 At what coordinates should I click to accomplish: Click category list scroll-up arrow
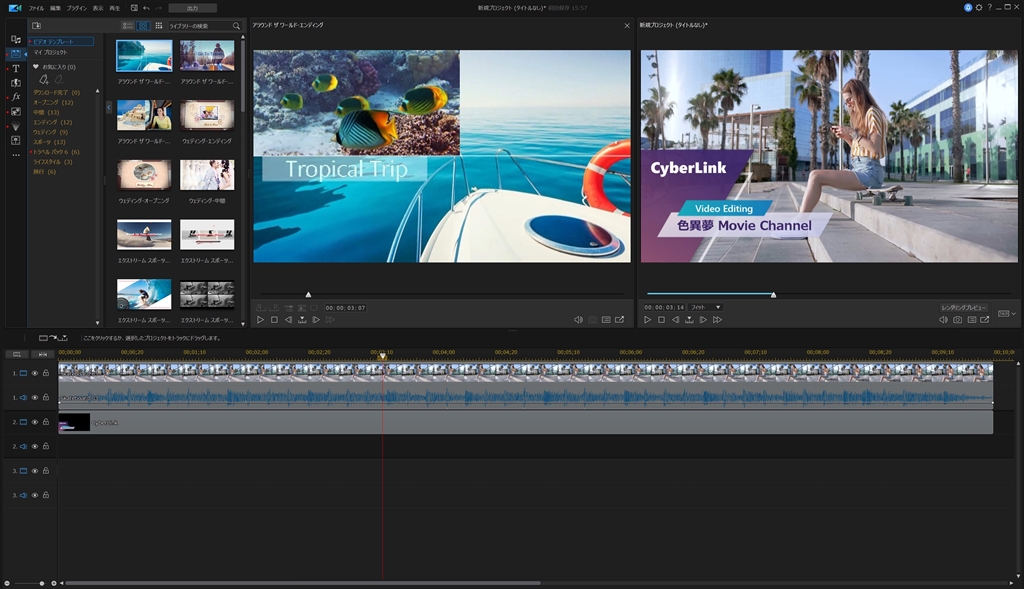pos(97,91)
